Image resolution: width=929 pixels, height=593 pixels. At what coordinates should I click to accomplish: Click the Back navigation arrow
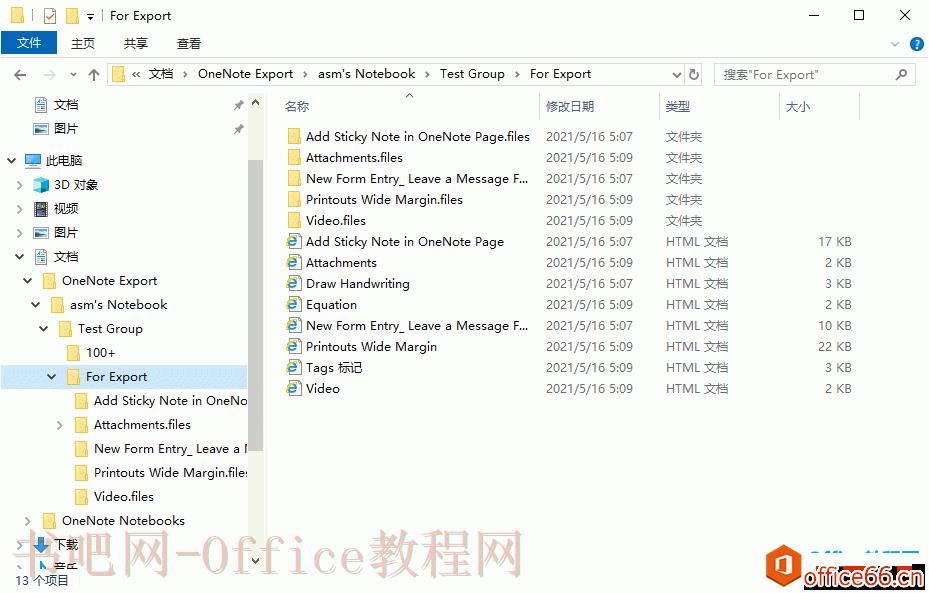[20, 75]
